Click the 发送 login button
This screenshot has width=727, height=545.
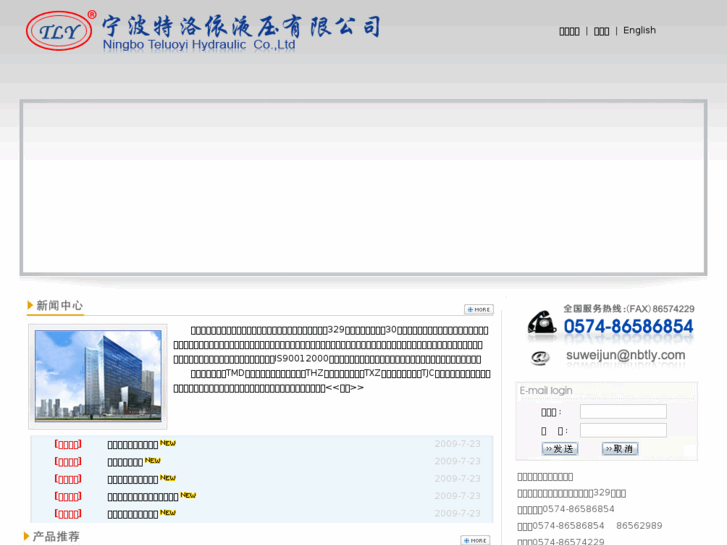click(x=560, y=449)
